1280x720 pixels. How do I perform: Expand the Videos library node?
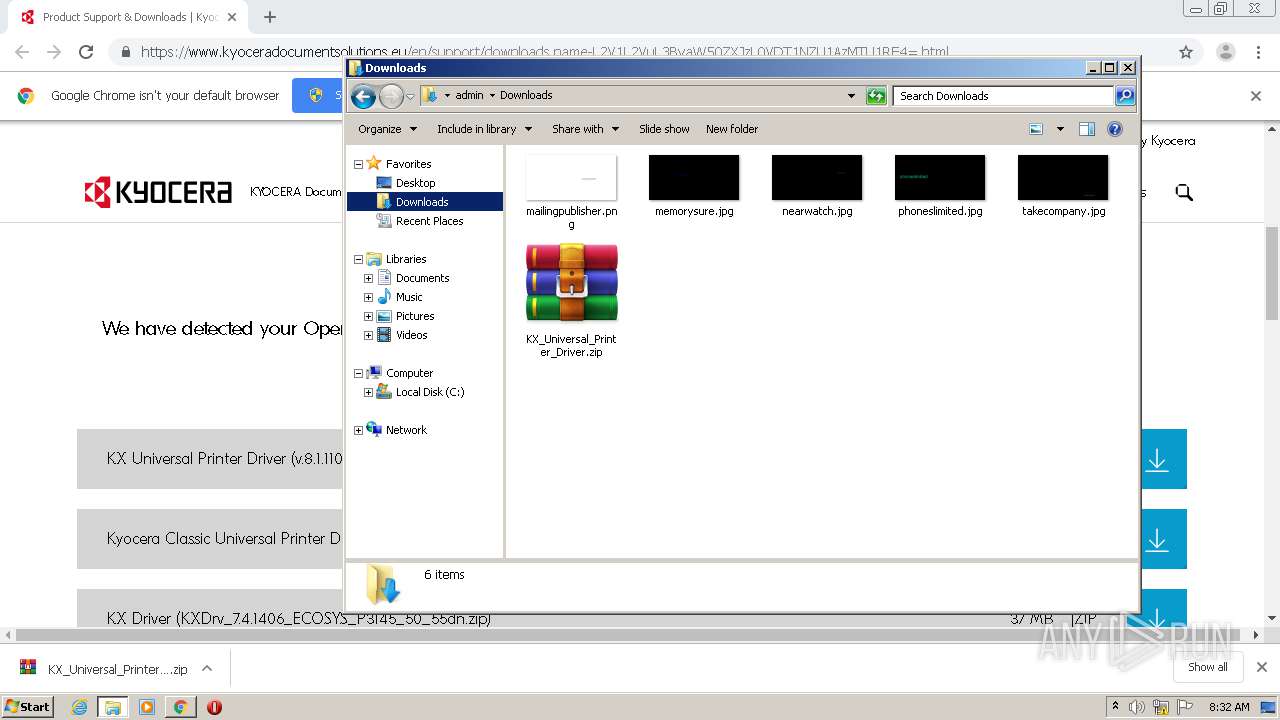(368, 335)
